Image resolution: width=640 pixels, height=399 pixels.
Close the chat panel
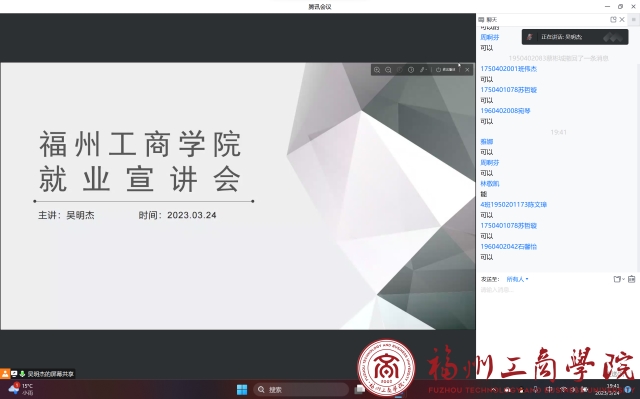pos(622,20)
